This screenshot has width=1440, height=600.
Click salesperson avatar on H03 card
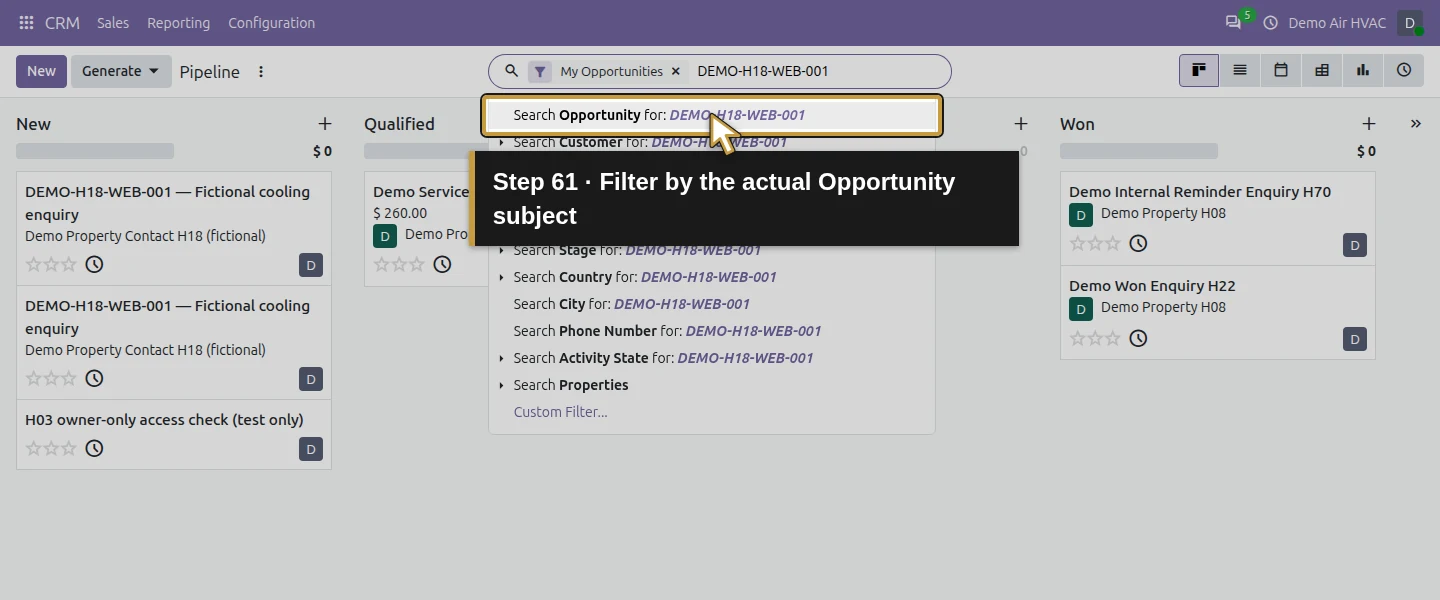pyautogui.click(x=311, y=449)
